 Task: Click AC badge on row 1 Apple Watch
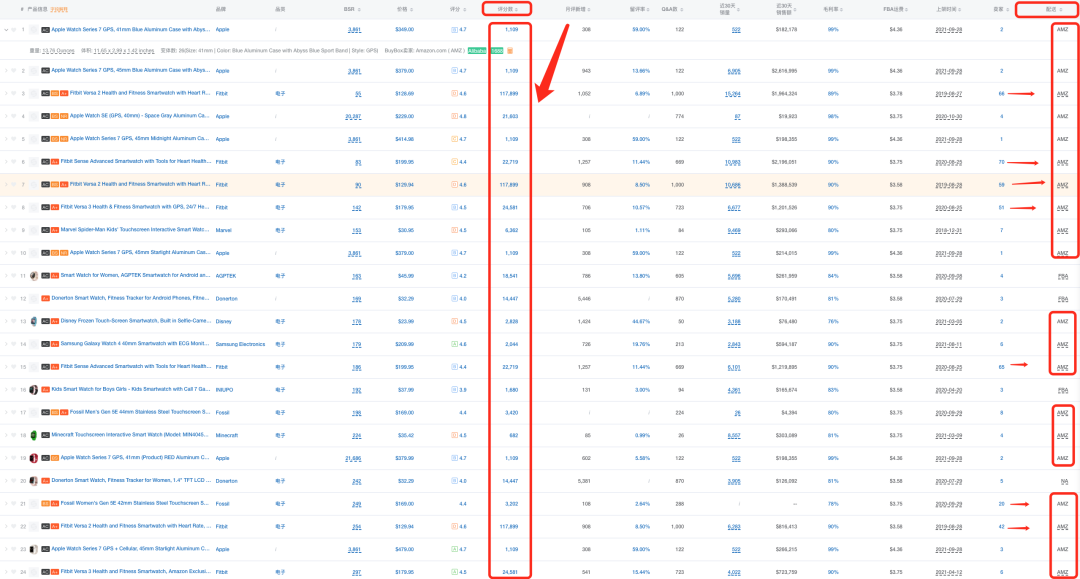point(45,30)
